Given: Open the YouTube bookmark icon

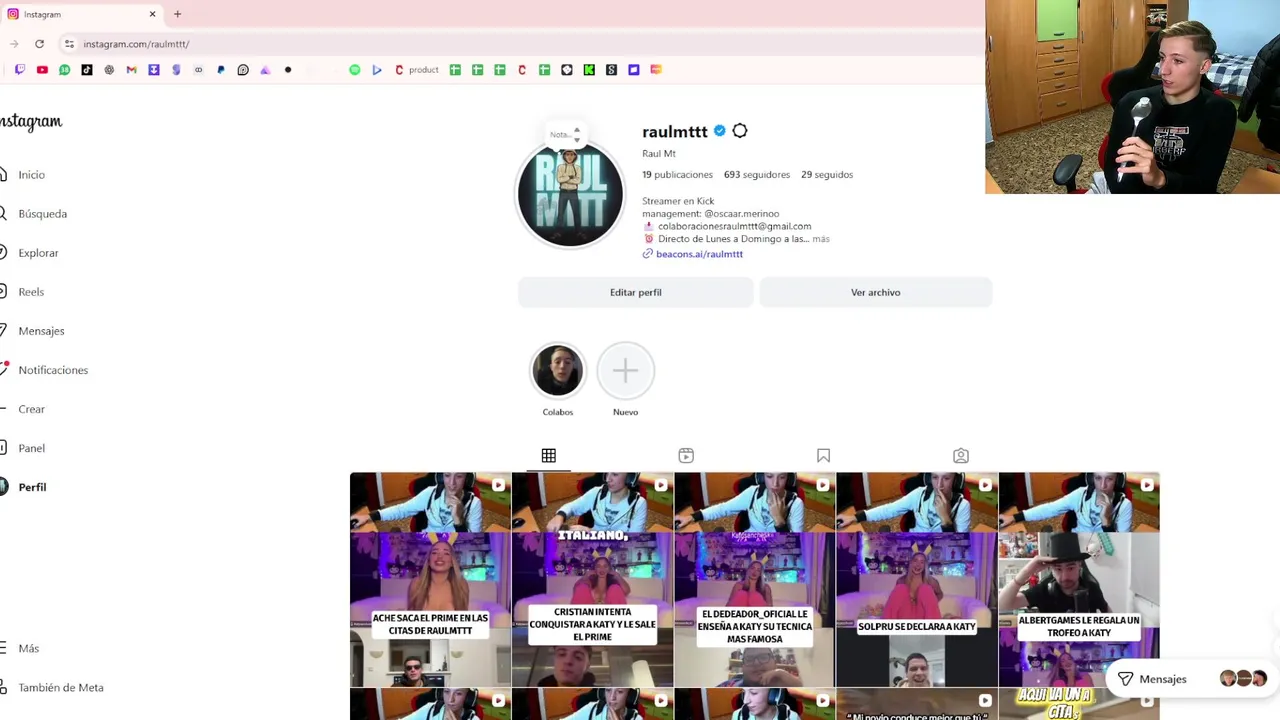Looking at the screenshot, I should (42, 70).
